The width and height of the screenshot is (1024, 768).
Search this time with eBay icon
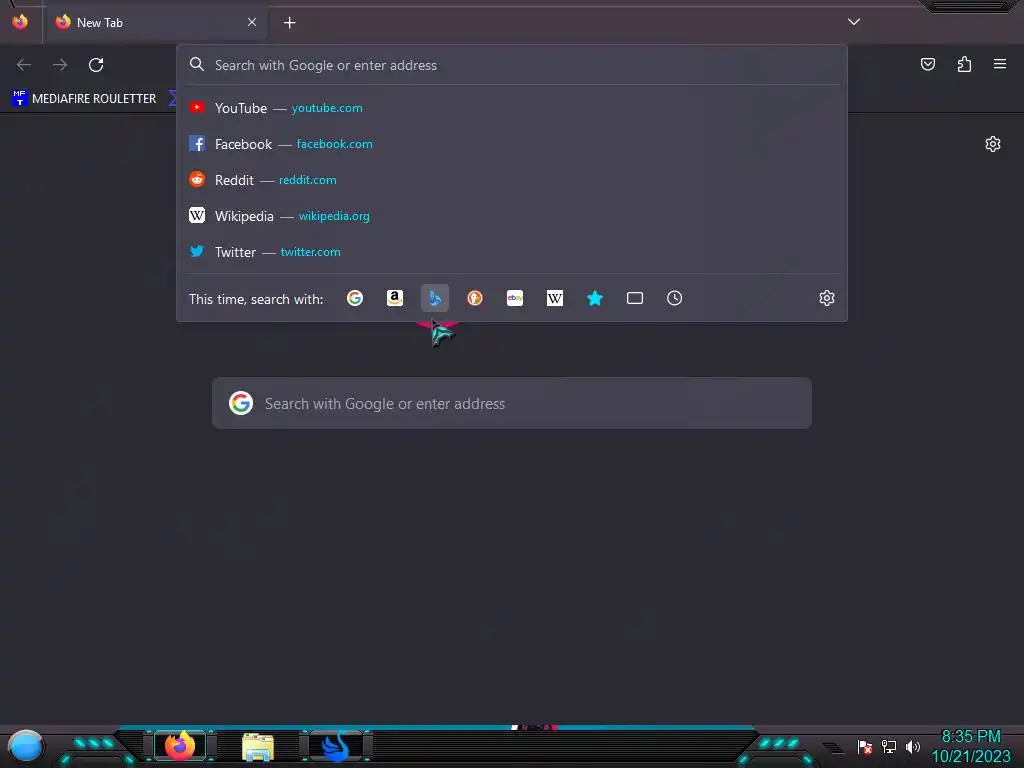(515, 298)
